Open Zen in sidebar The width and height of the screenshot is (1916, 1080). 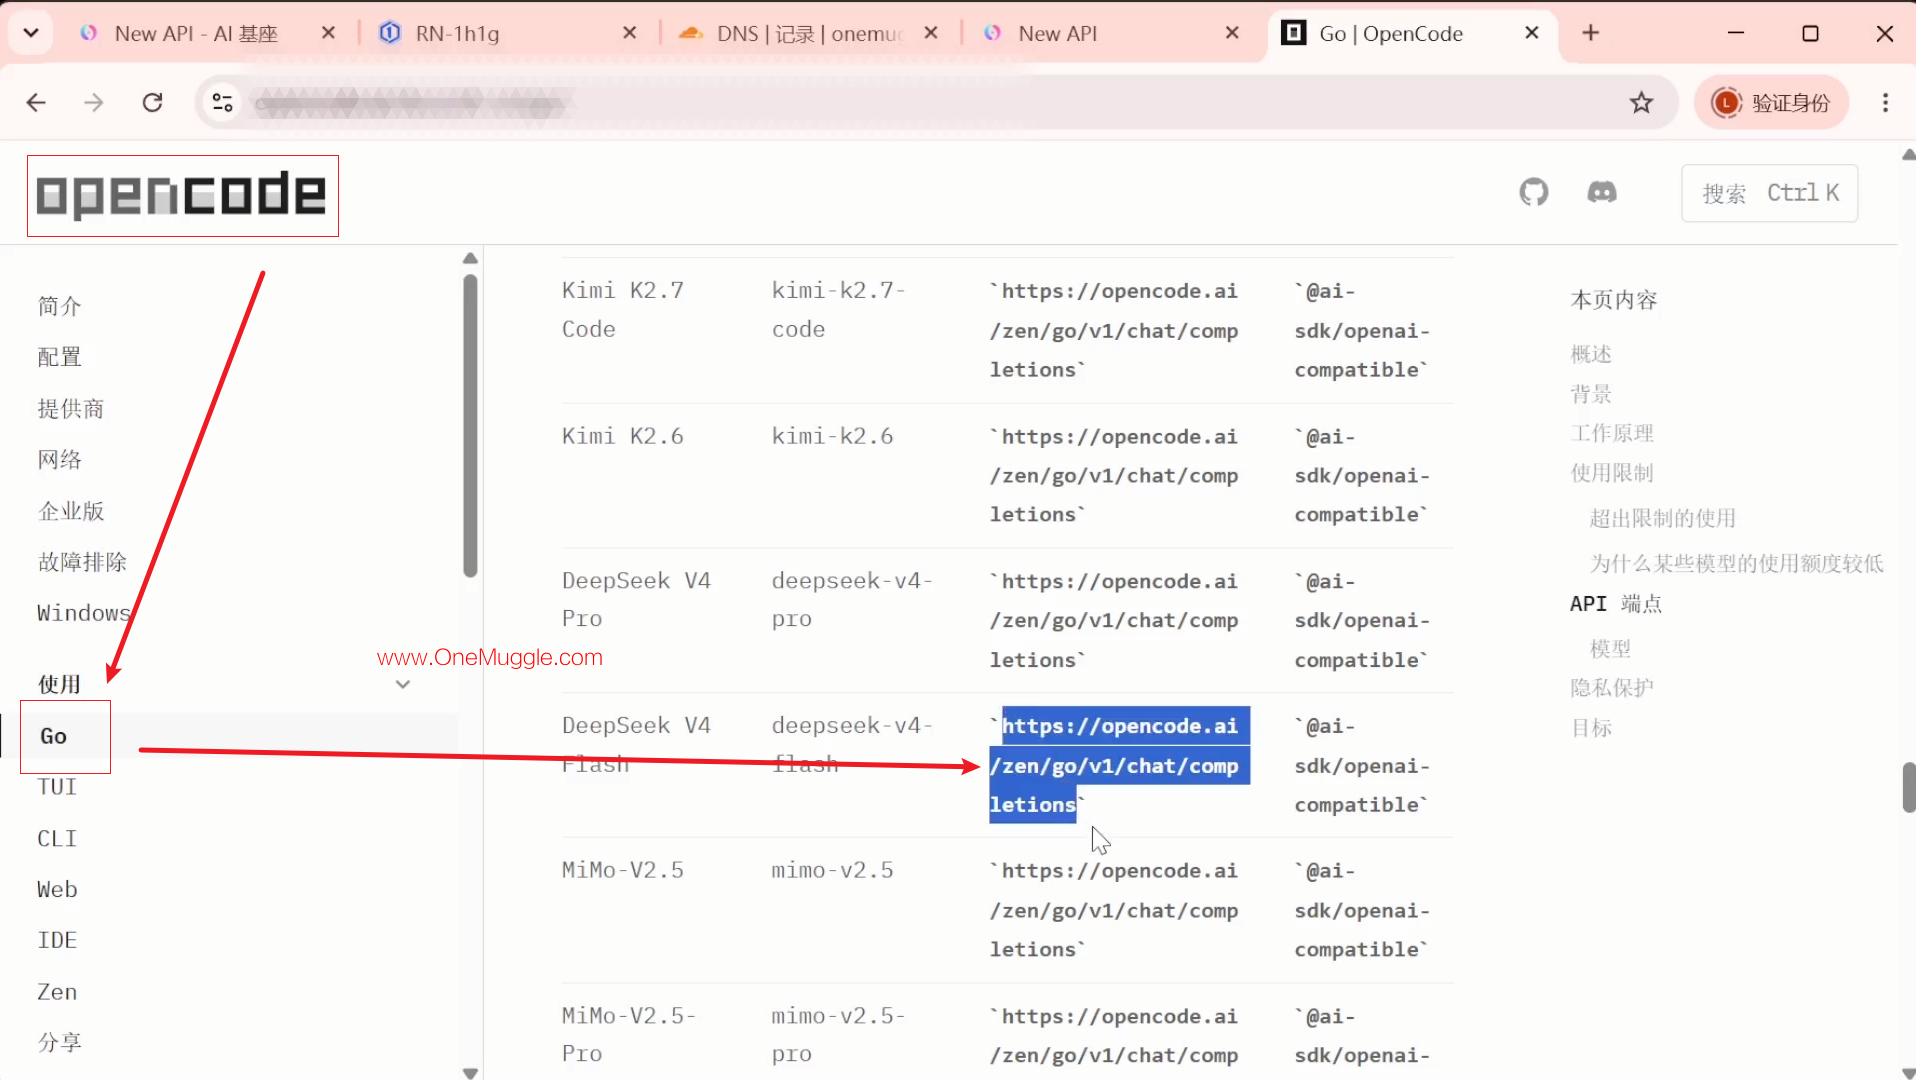pyautogui.click(x=57, y=991)
